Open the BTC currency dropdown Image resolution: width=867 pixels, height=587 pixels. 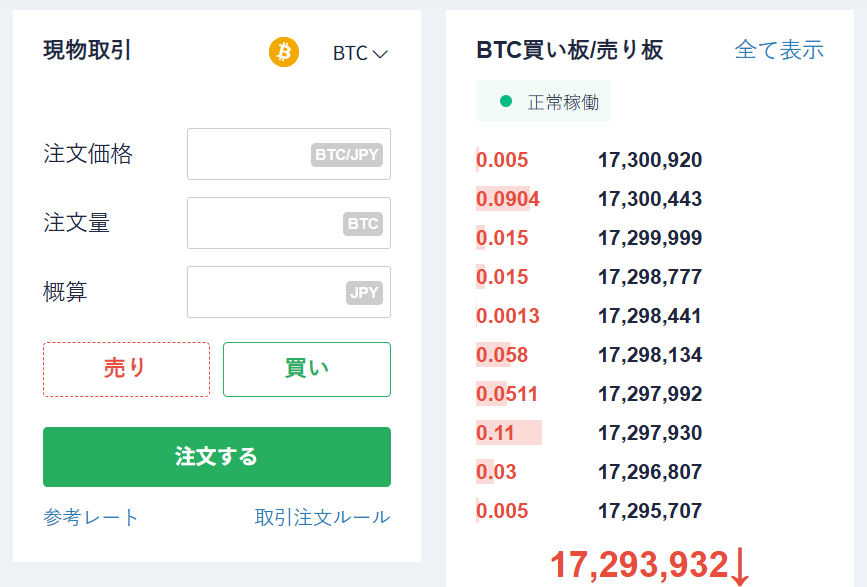[x=360, y=53]
